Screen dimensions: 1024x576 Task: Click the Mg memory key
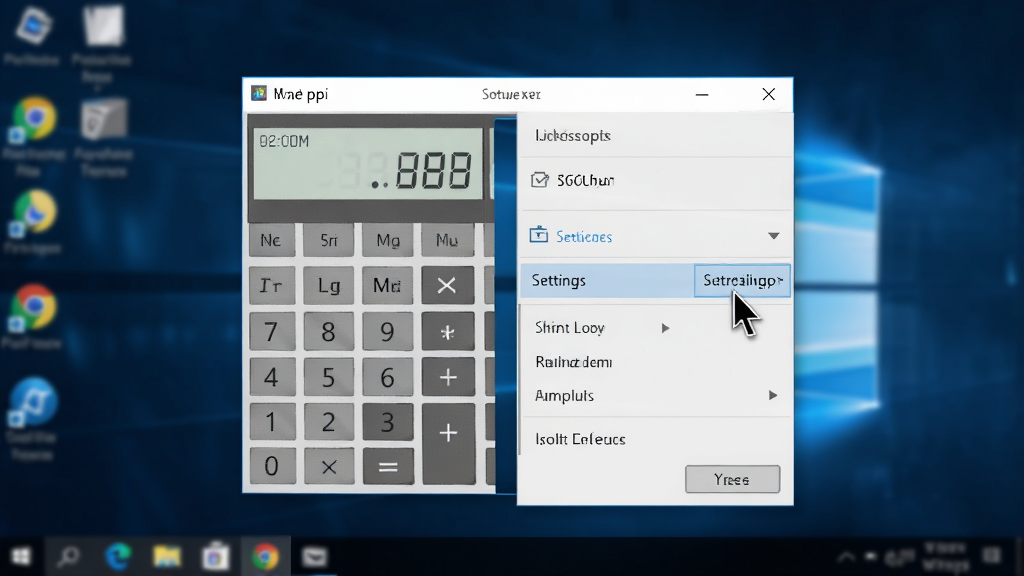coord(388,240)
